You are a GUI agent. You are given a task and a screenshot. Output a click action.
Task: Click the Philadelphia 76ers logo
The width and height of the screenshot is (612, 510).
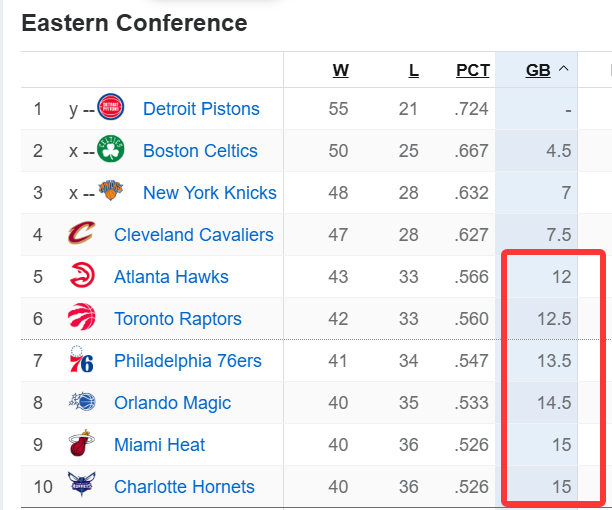[82, 360]
